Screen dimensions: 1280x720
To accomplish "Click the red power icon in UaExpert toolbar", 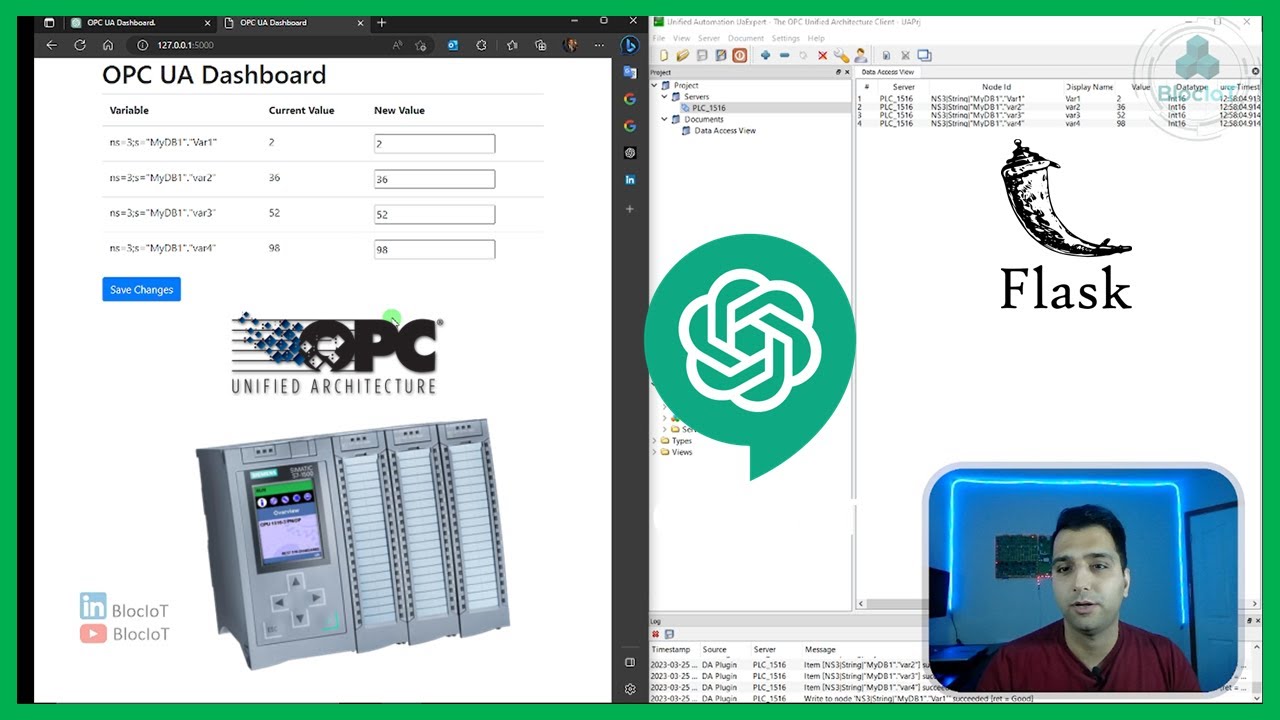I will click(x=740, y=56).
